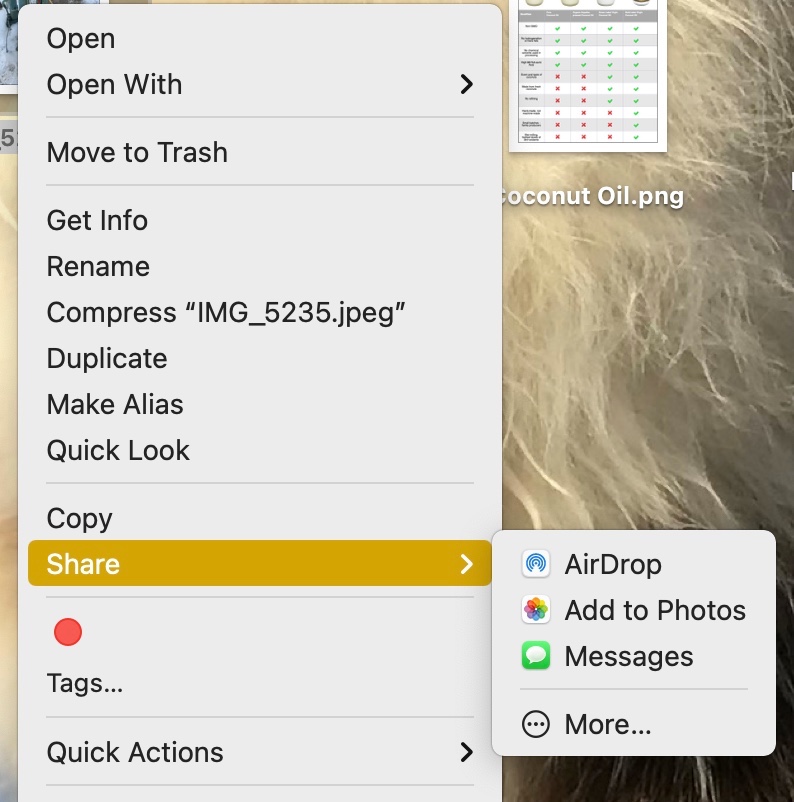Image resolution: width=794 pixels, height=802 pixels.
Task: Duplicate the selected file
Action: (107, 358)
